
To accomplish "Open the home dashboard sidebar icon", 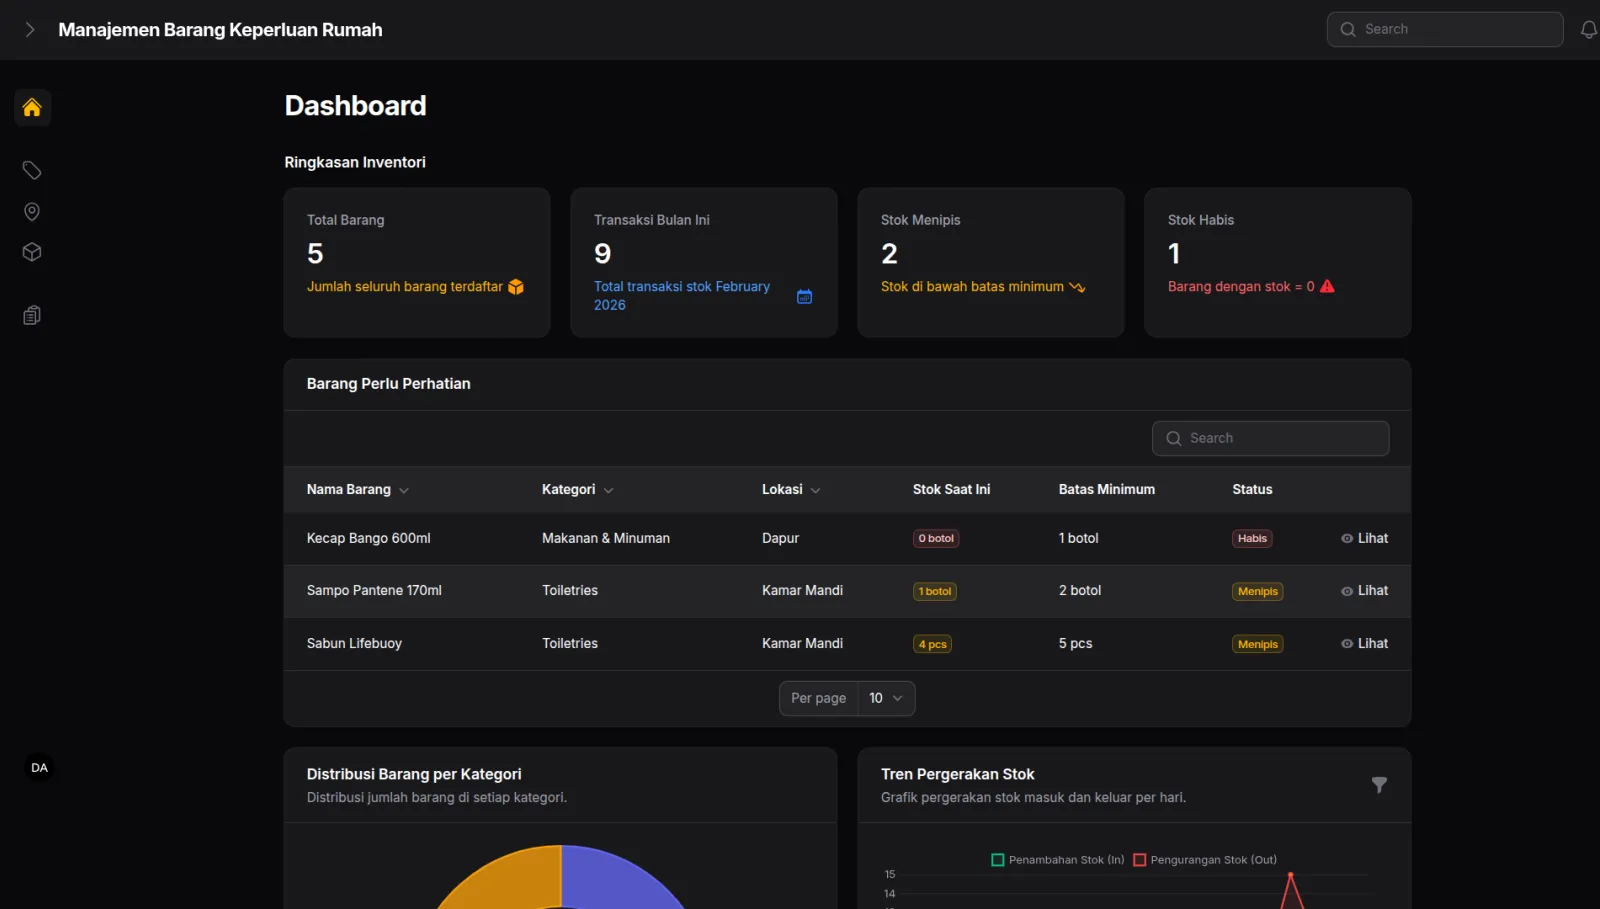I will [x=32, y=107].
